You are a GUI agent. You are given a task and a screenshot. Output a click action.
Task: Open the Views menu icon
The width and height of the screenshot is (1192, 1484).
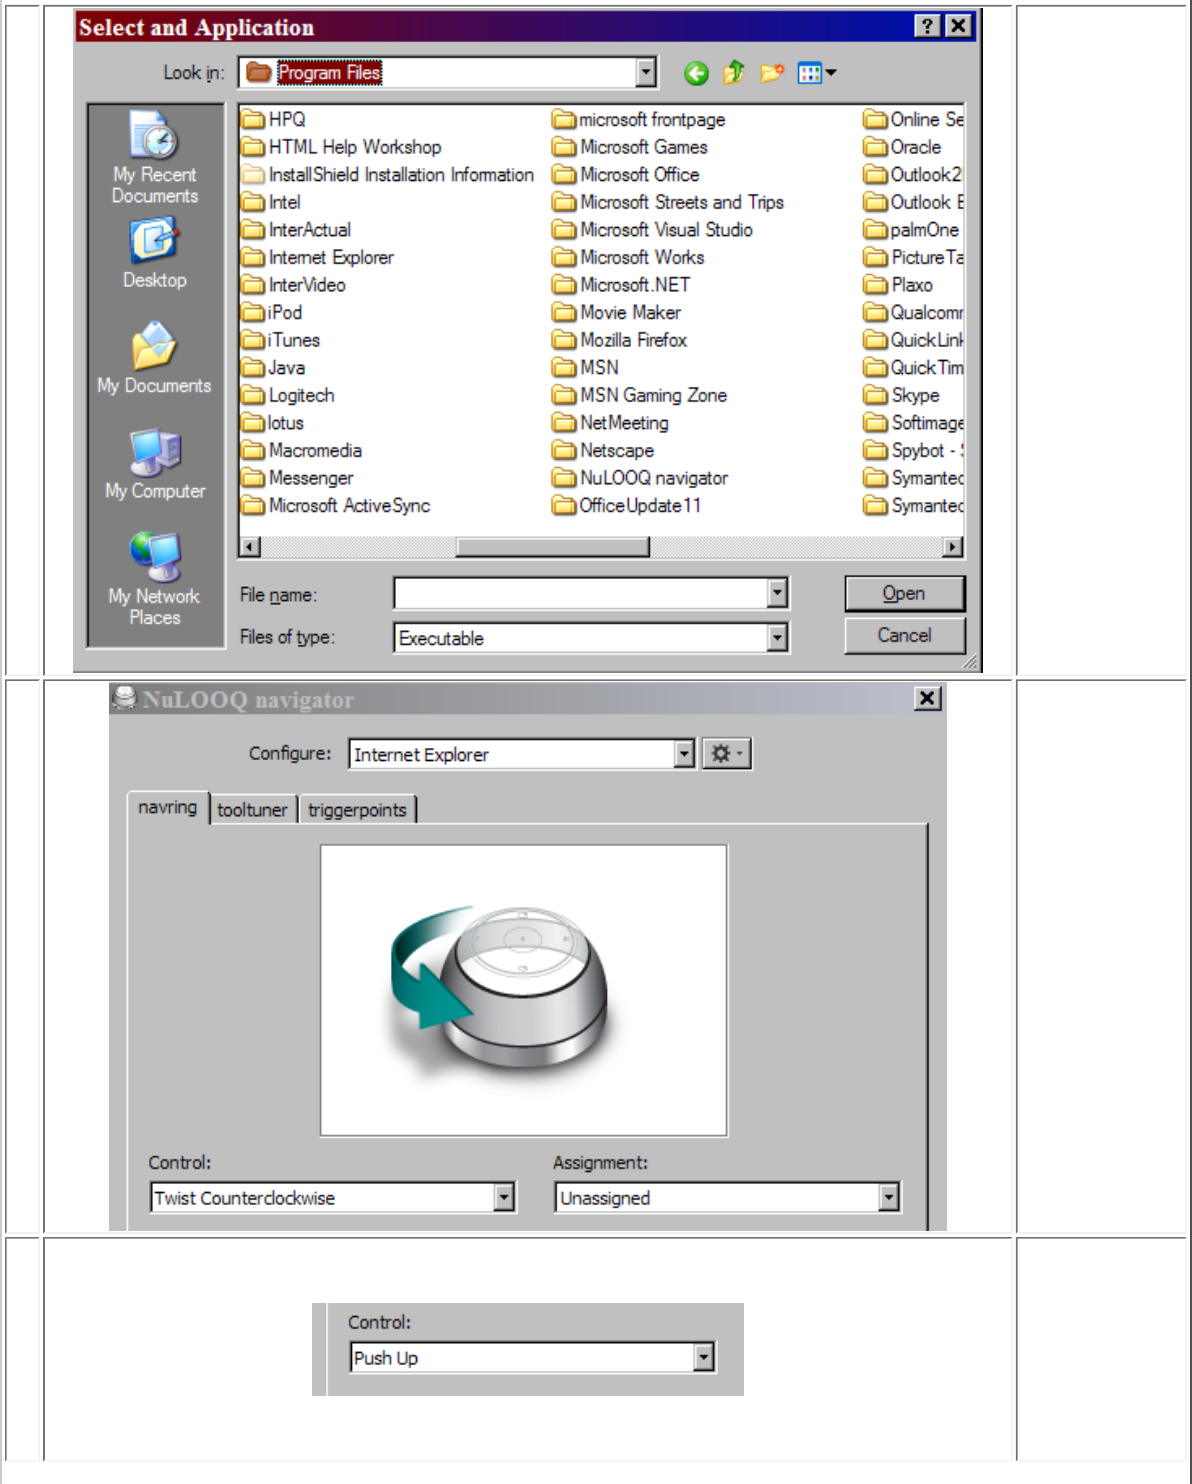click(816, 73)
